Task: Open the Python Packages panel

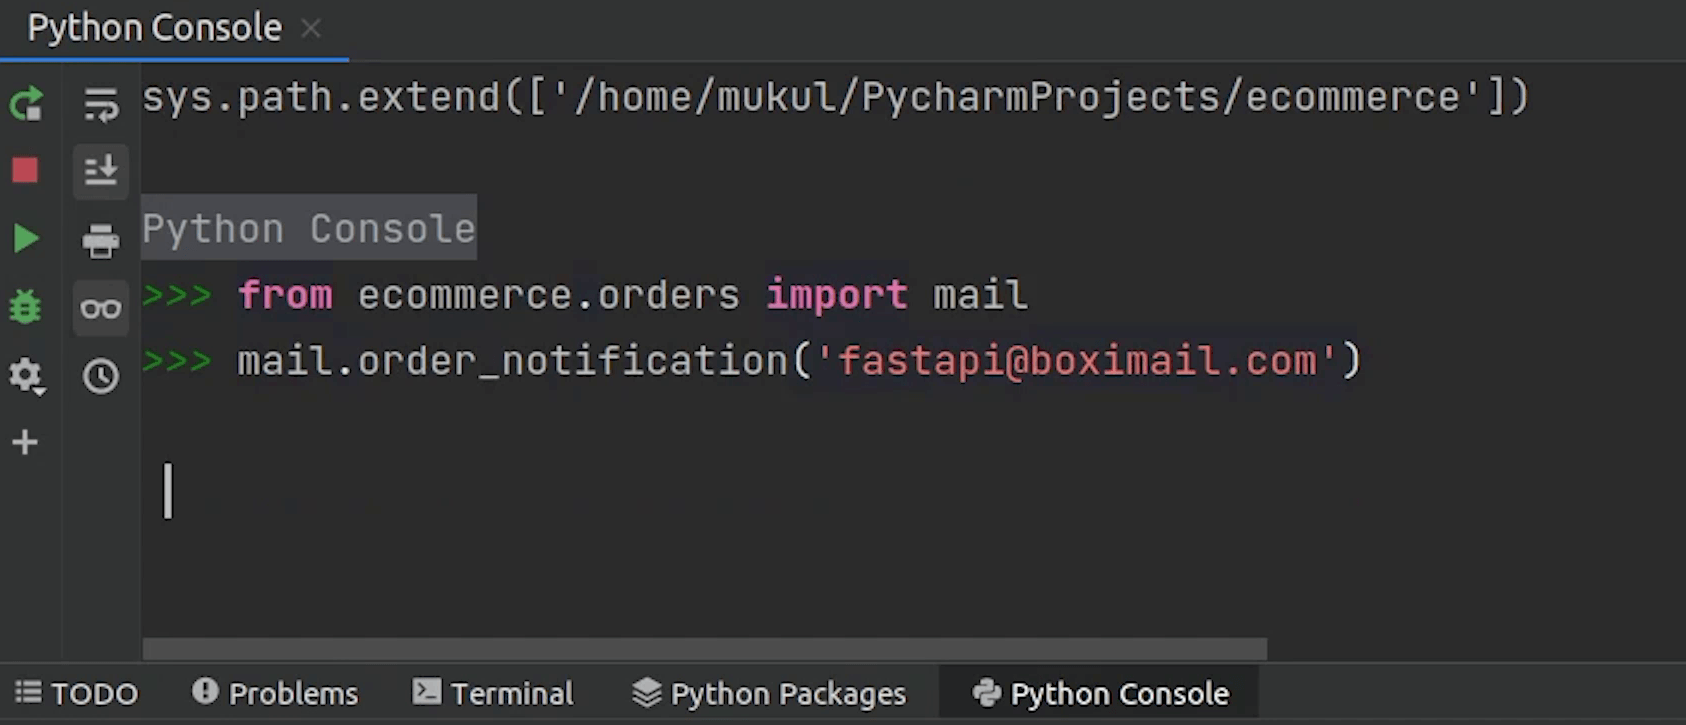Action: click(x=769, y=693)
